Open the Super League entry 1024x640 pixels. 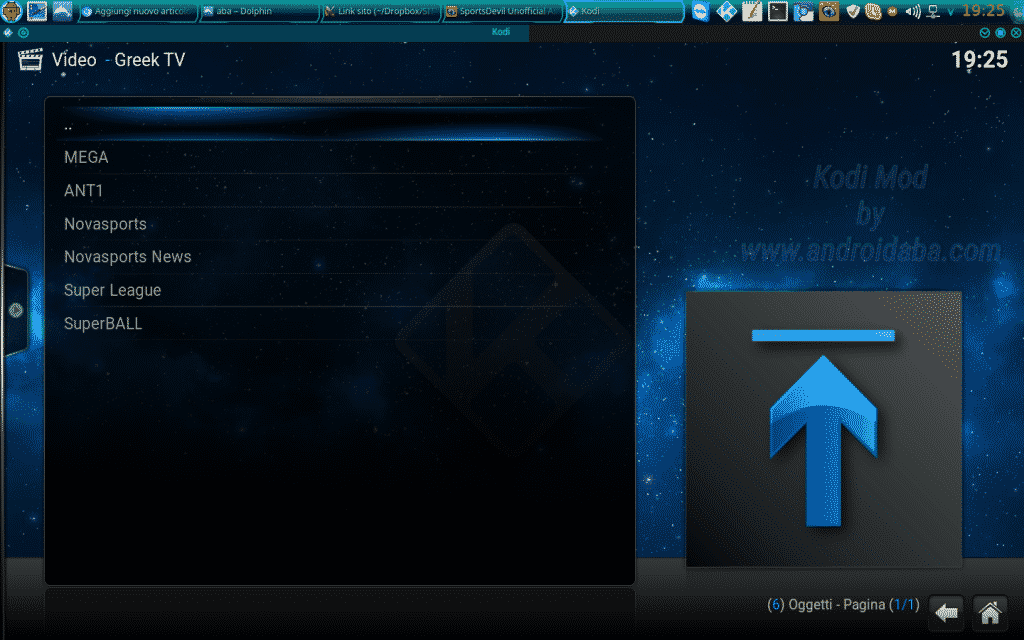[340, 290]
